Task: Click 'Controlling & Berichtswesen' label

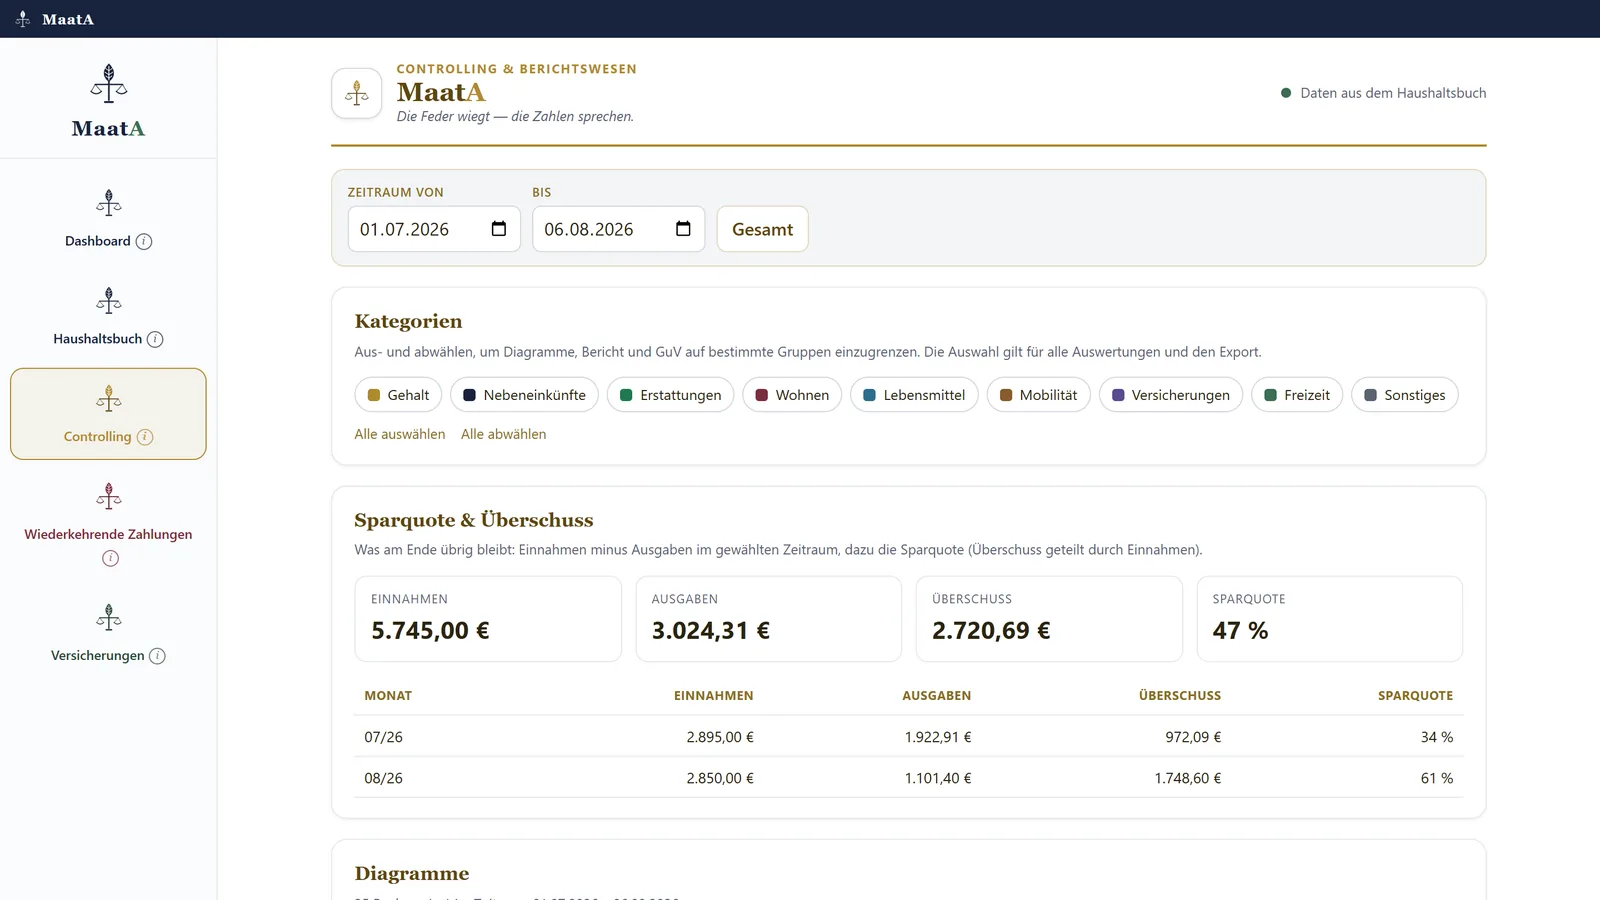Action: tap(517, 69)
